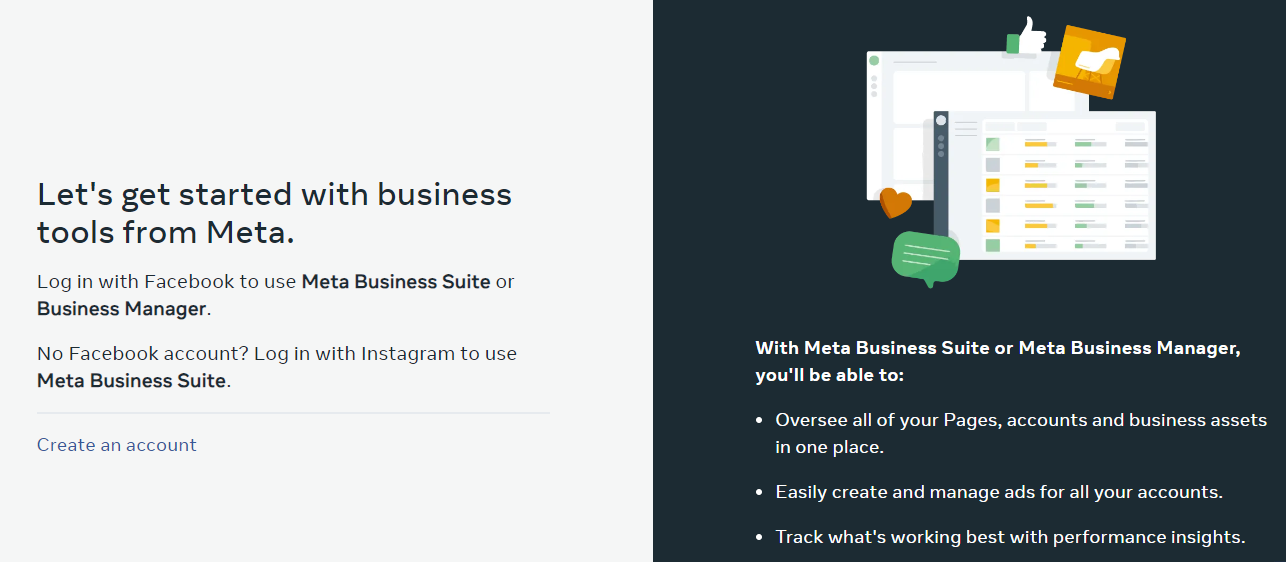Click the green chat bubble icon
The image size is (1286, 562).
(x=925, y=258)
